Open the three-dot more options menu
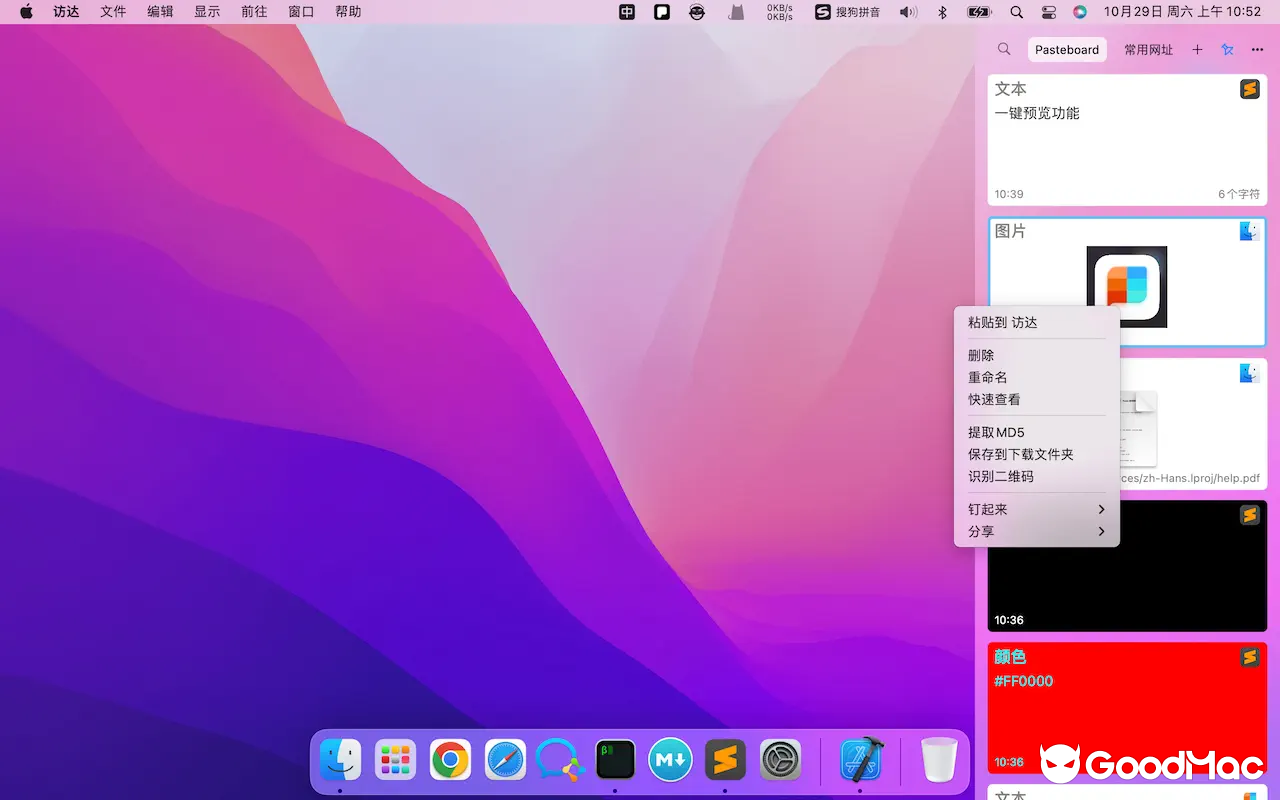1280x800 pixels. (x=1257, y=48)
